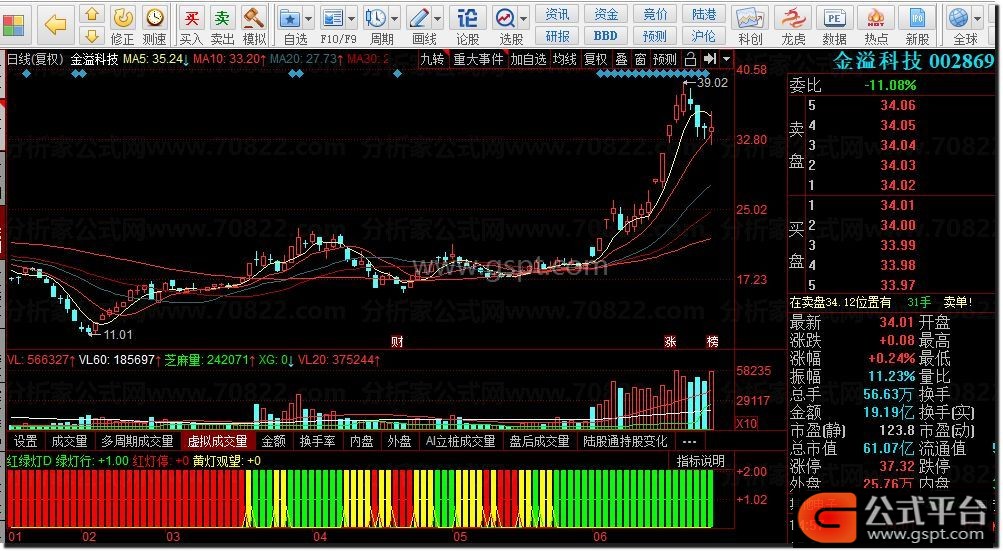Toggle the 窗 window option
Image resolution: width=1003 pixels, height=551 pixels.
(640, 60)
